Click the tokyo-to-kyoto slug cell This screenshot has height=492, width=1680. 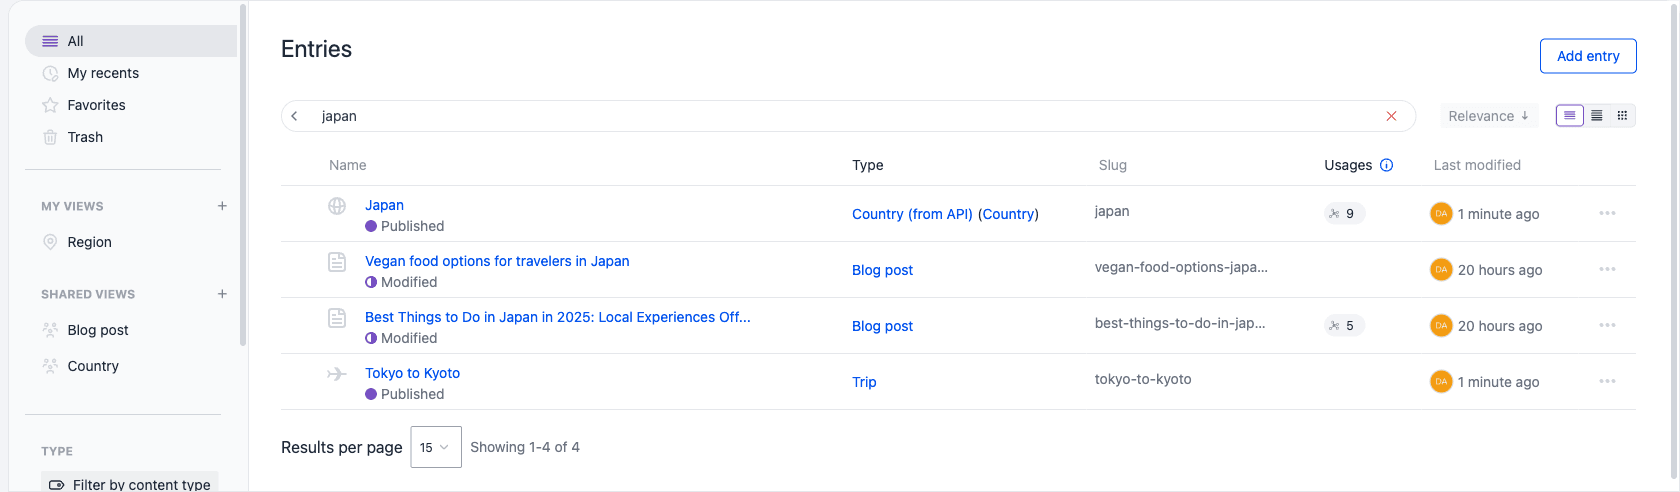pyautogui.click(x=1143, y=379)
